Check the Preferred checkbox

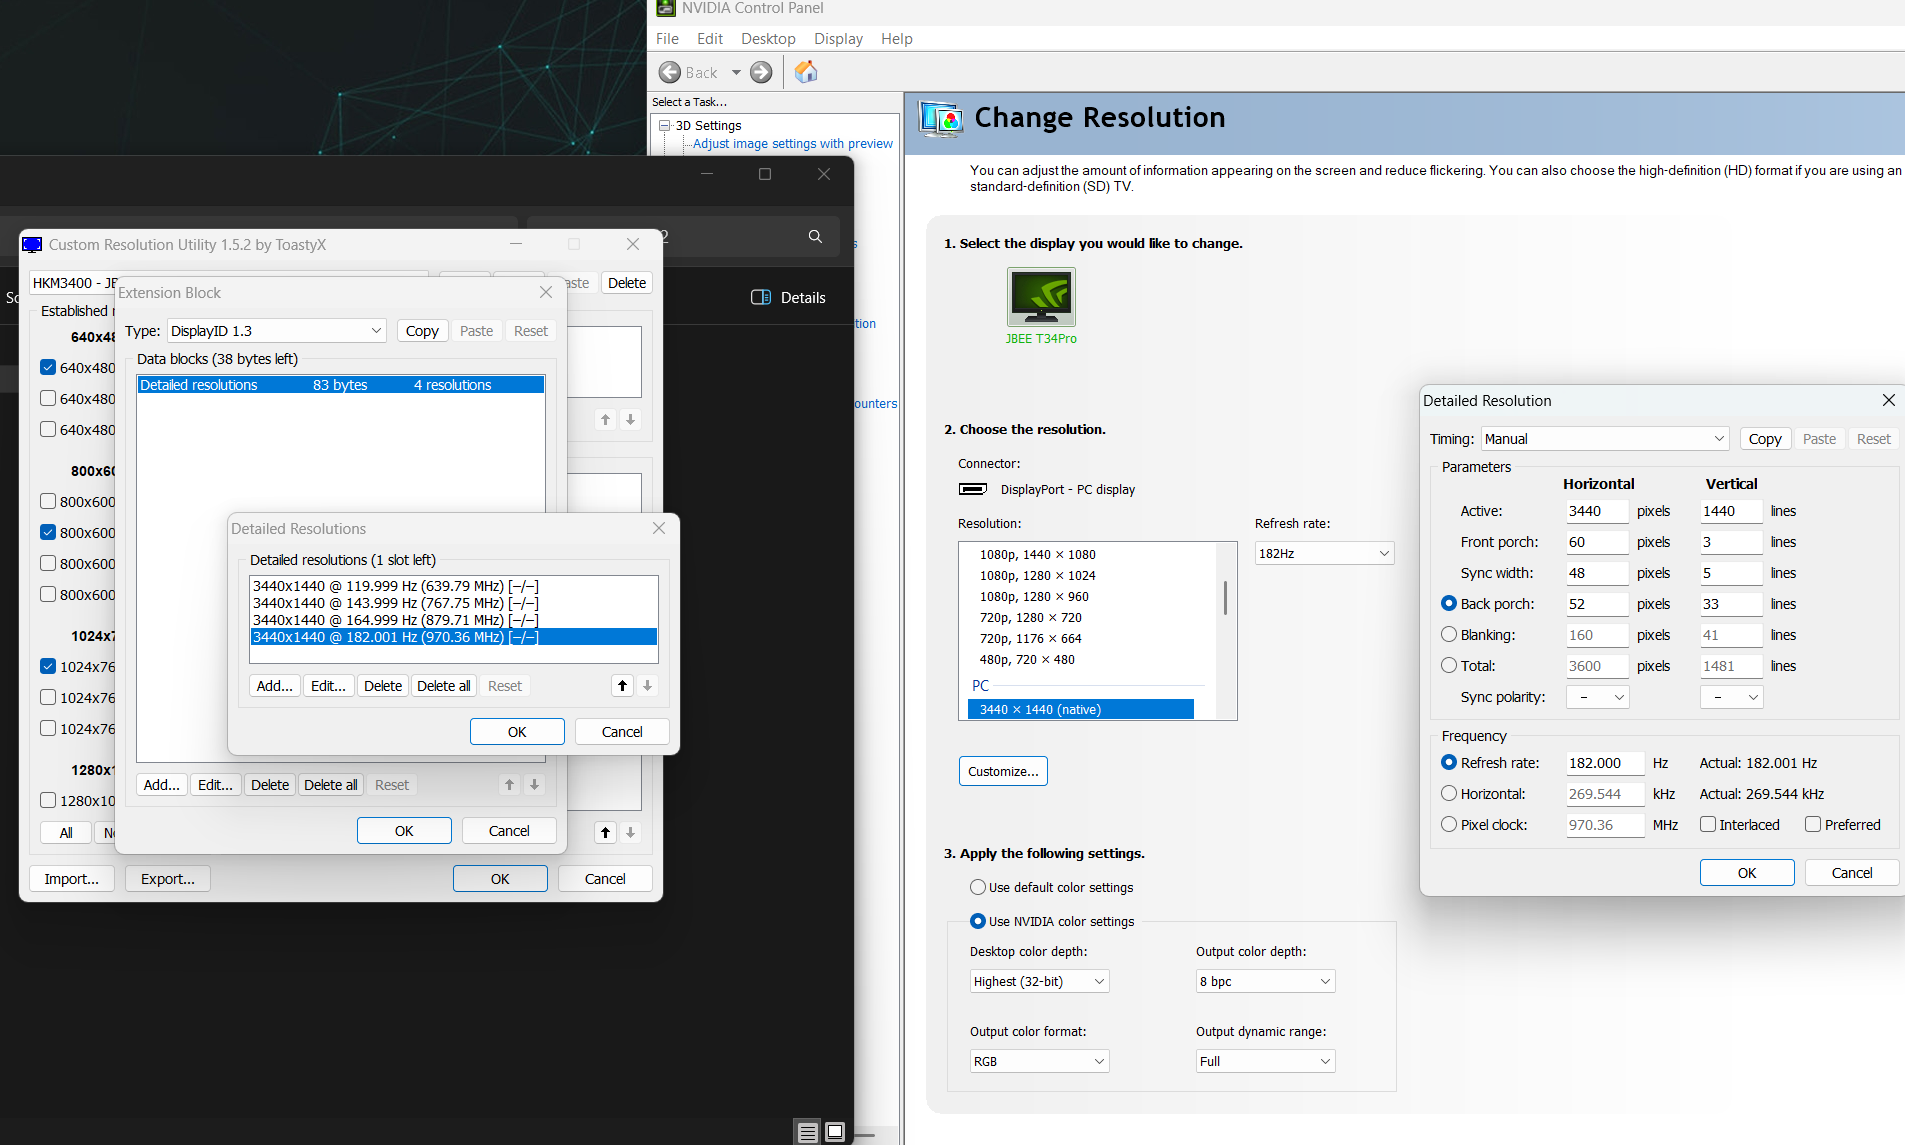coord(1813,825)
